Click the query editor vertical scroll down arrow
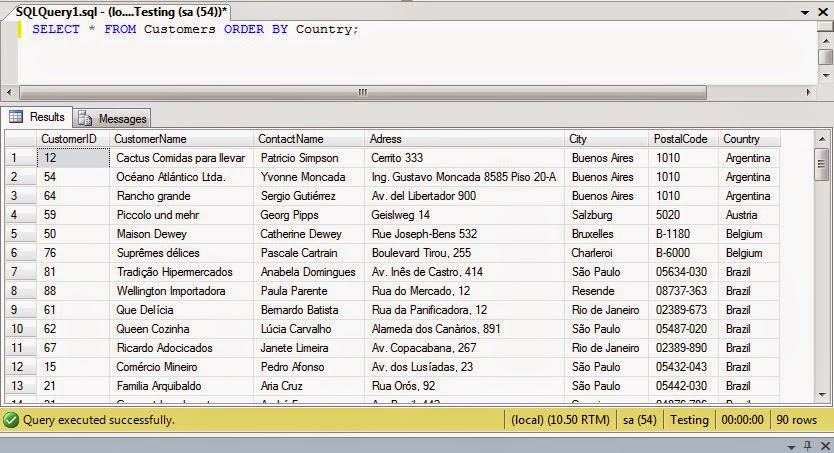 click(x=825, y=76)
